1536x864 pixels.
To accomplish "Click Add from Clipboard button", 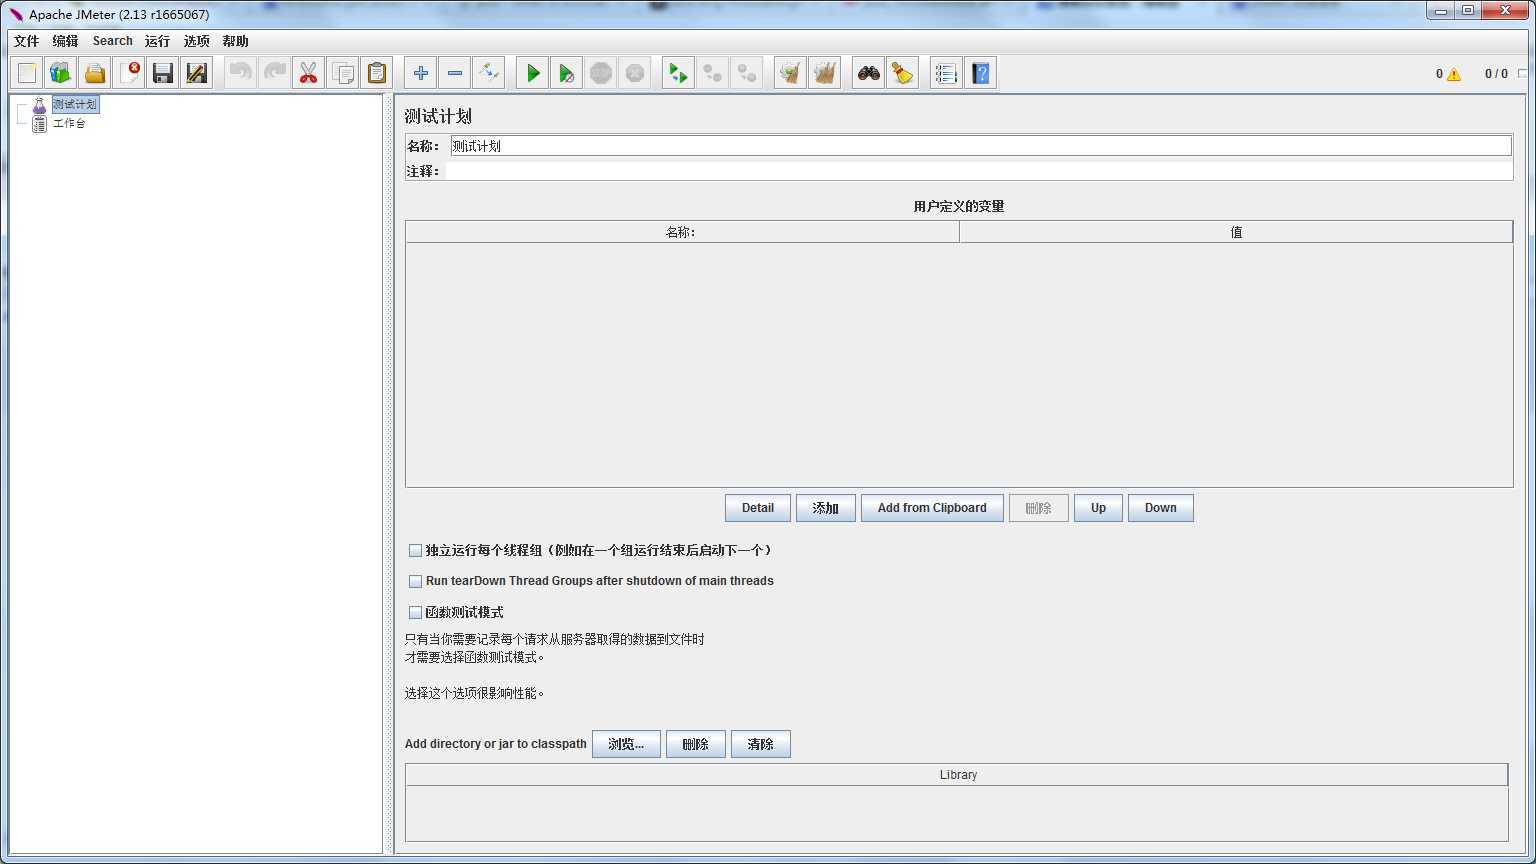I will point(932,508).
